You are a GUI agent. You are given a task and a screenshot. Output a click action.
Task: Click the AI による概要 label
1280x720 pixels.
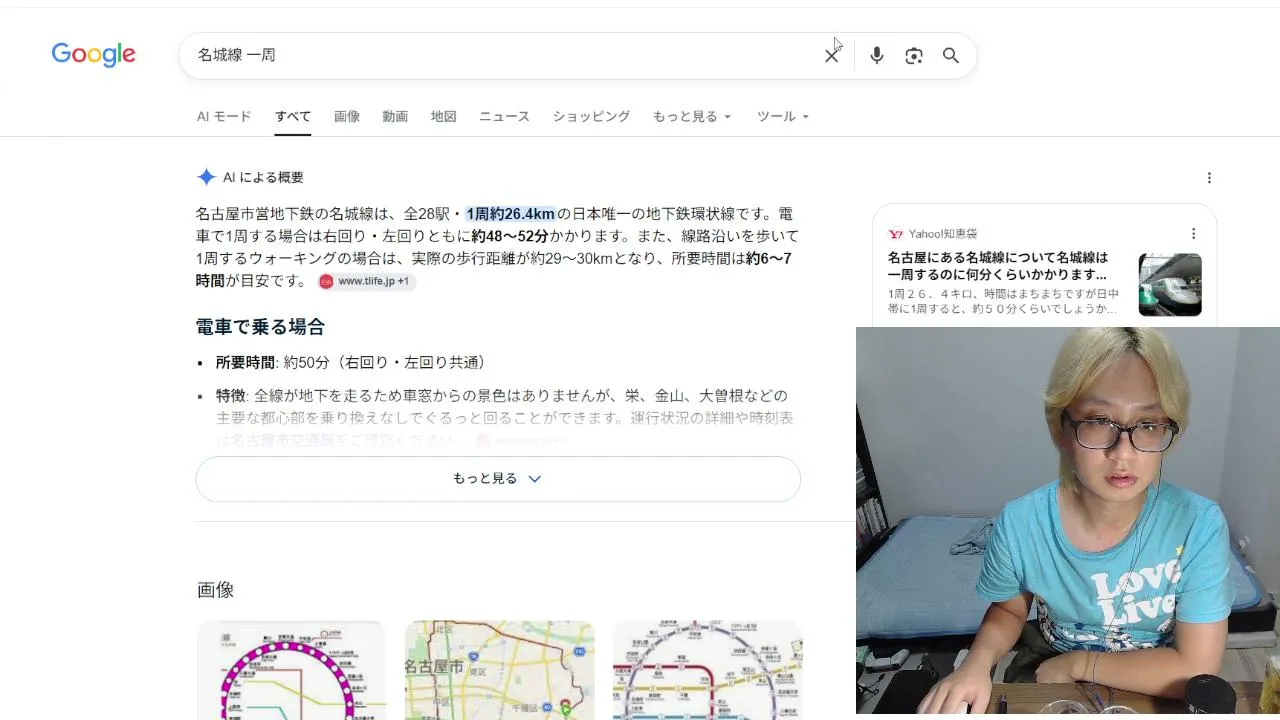click(263, 177)
